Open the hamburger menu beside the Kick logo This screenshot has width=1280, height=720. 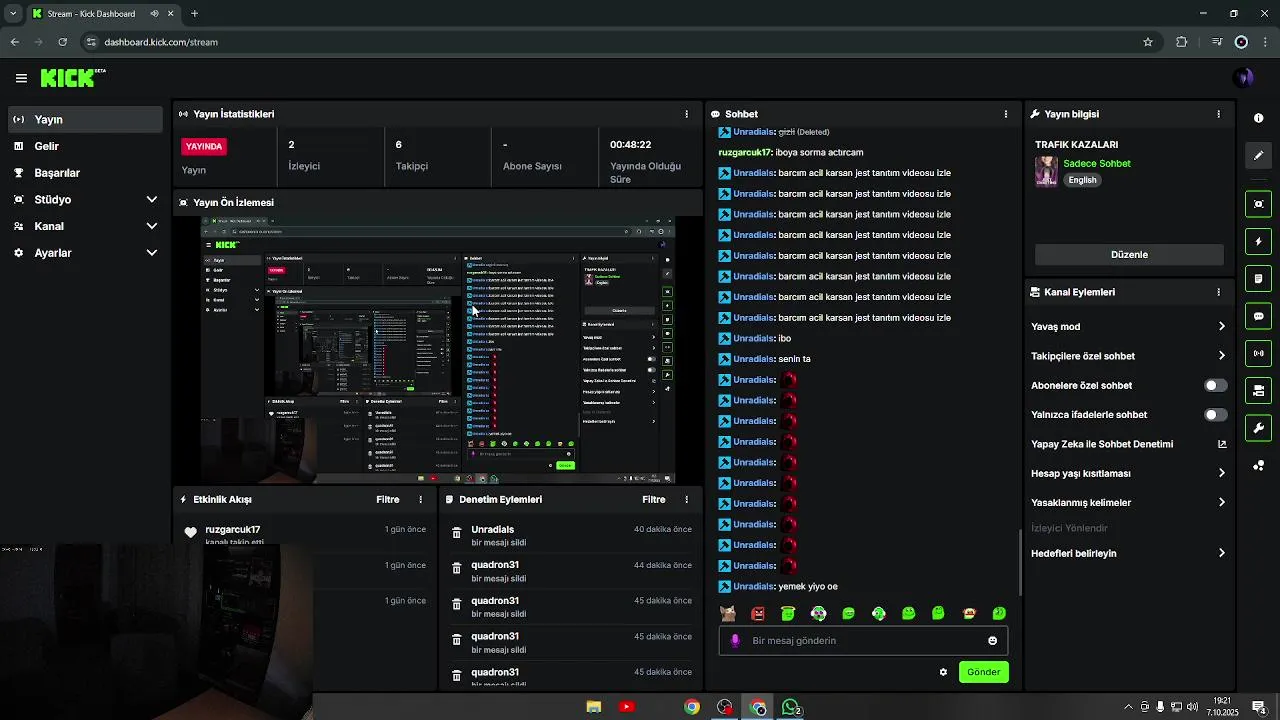coord(21,78)
